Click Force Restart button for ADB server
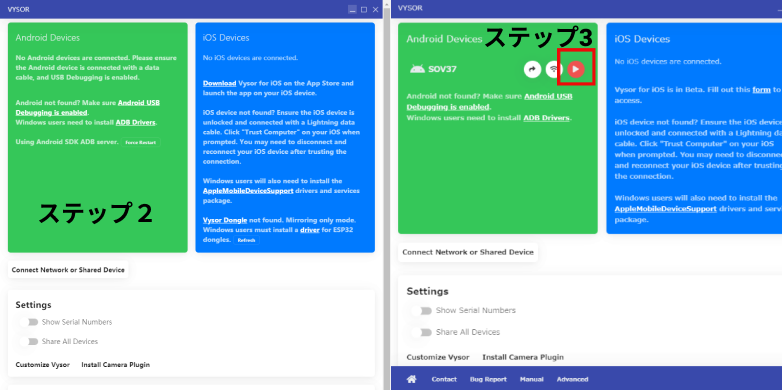Screen dimensions: 782x390 [x=141, y=143]
